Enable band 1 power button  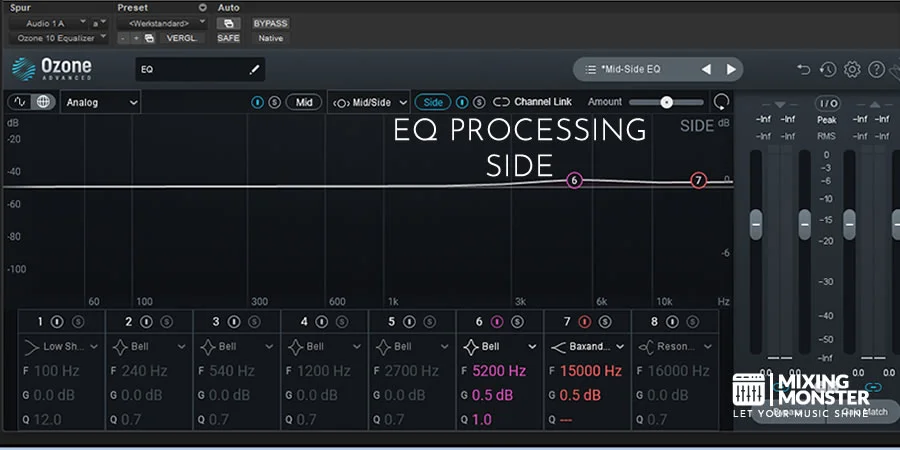(x=57, y=322)
